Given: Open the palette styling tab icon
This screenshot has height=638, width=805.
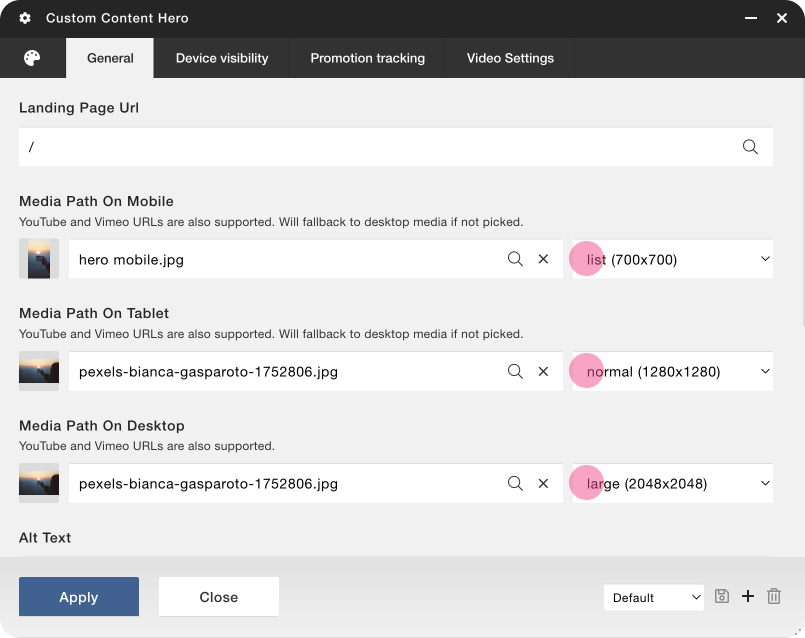Looking at the screenshot, I should click(32, 58).
